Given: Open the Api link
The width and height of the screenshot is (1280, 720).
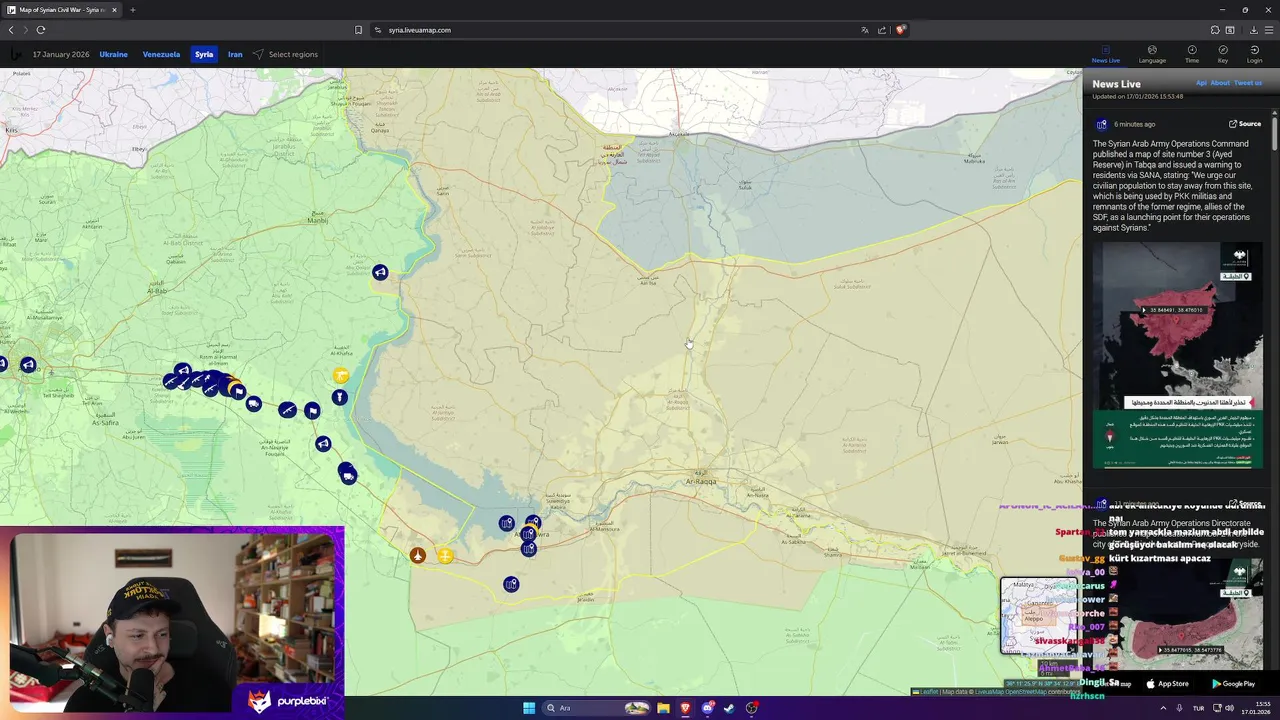Looking at the screenshot, I should tap(1201, 83).
